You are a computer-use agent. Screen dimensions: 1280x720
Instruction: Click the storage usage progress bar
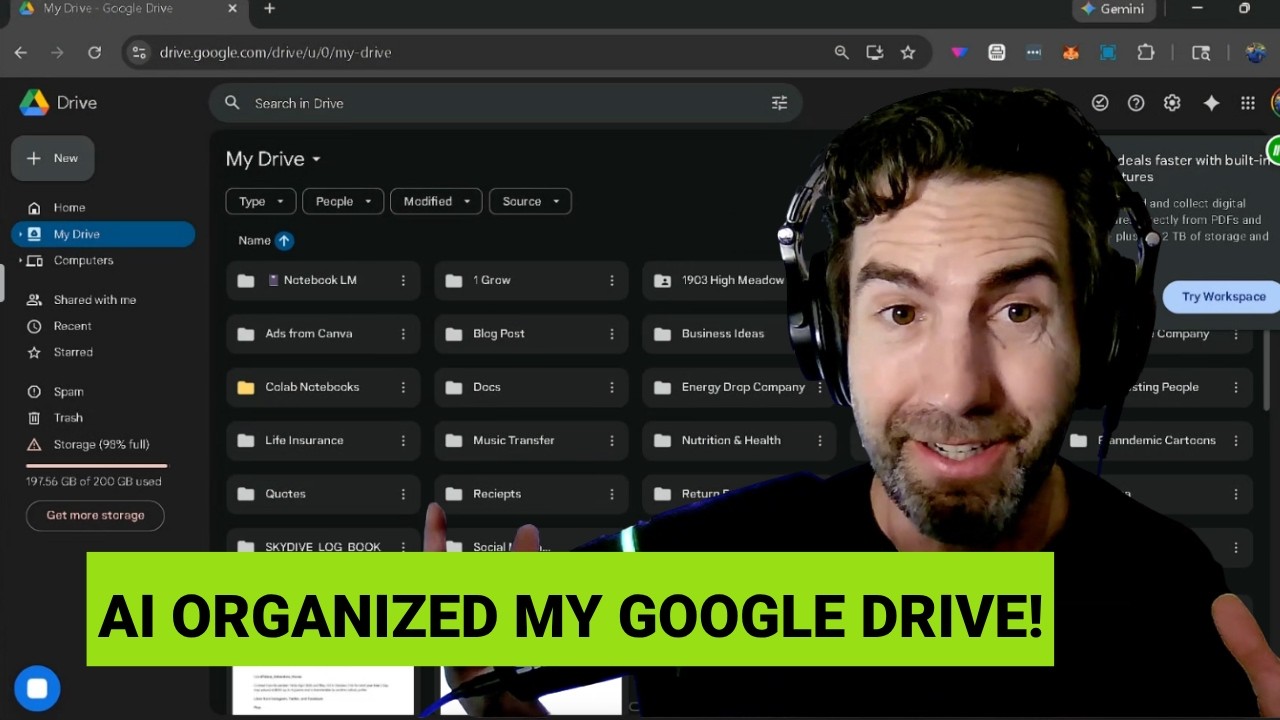pos(96,466)
